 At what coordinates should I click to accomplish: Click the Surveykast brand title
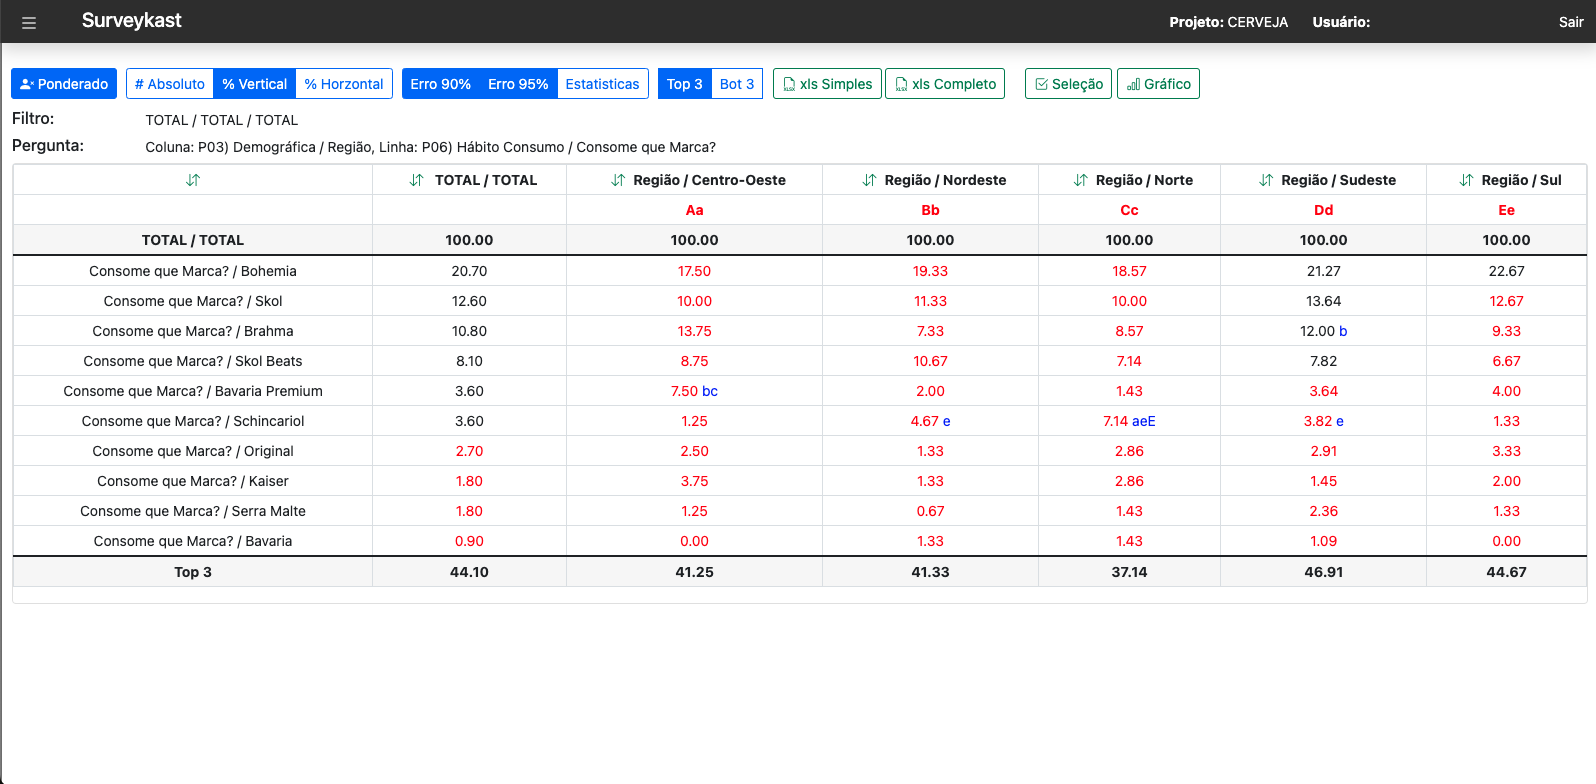(x=132, y=21)
